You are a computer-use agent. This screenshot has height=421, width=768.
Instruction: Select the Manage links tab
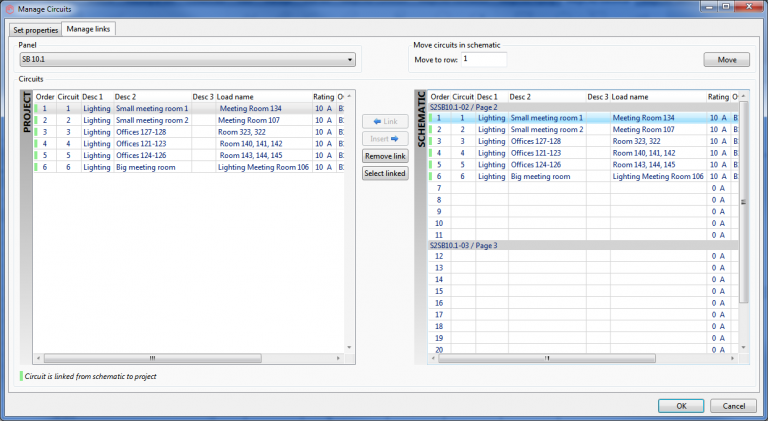tap(89, 29)
